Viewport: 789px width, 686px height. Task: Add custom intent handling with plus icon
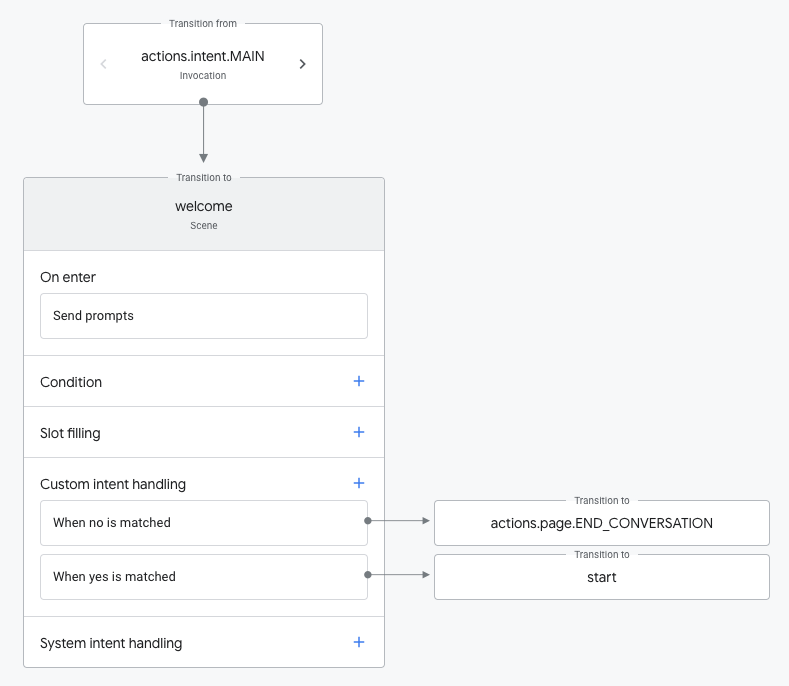pos(359,483)
